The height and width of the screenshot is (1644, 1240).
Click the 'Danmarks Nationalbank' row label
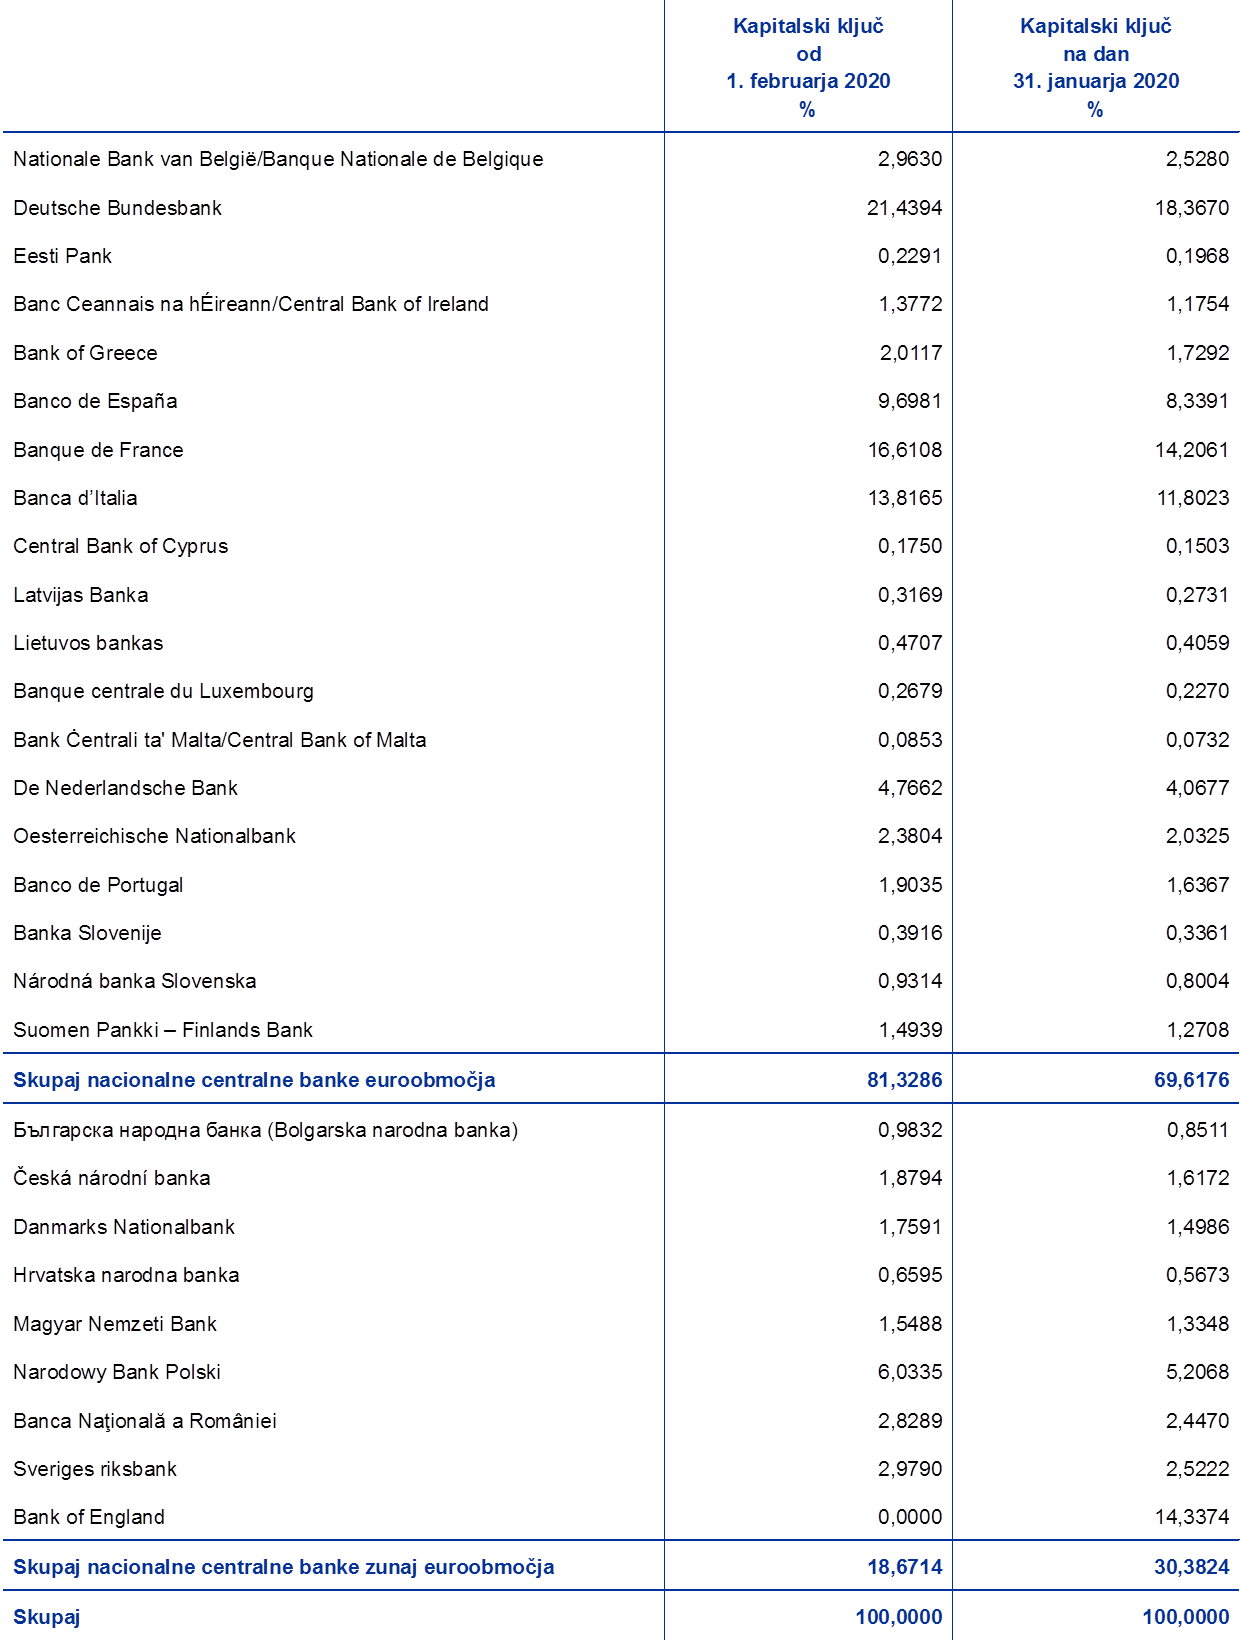124,1227
